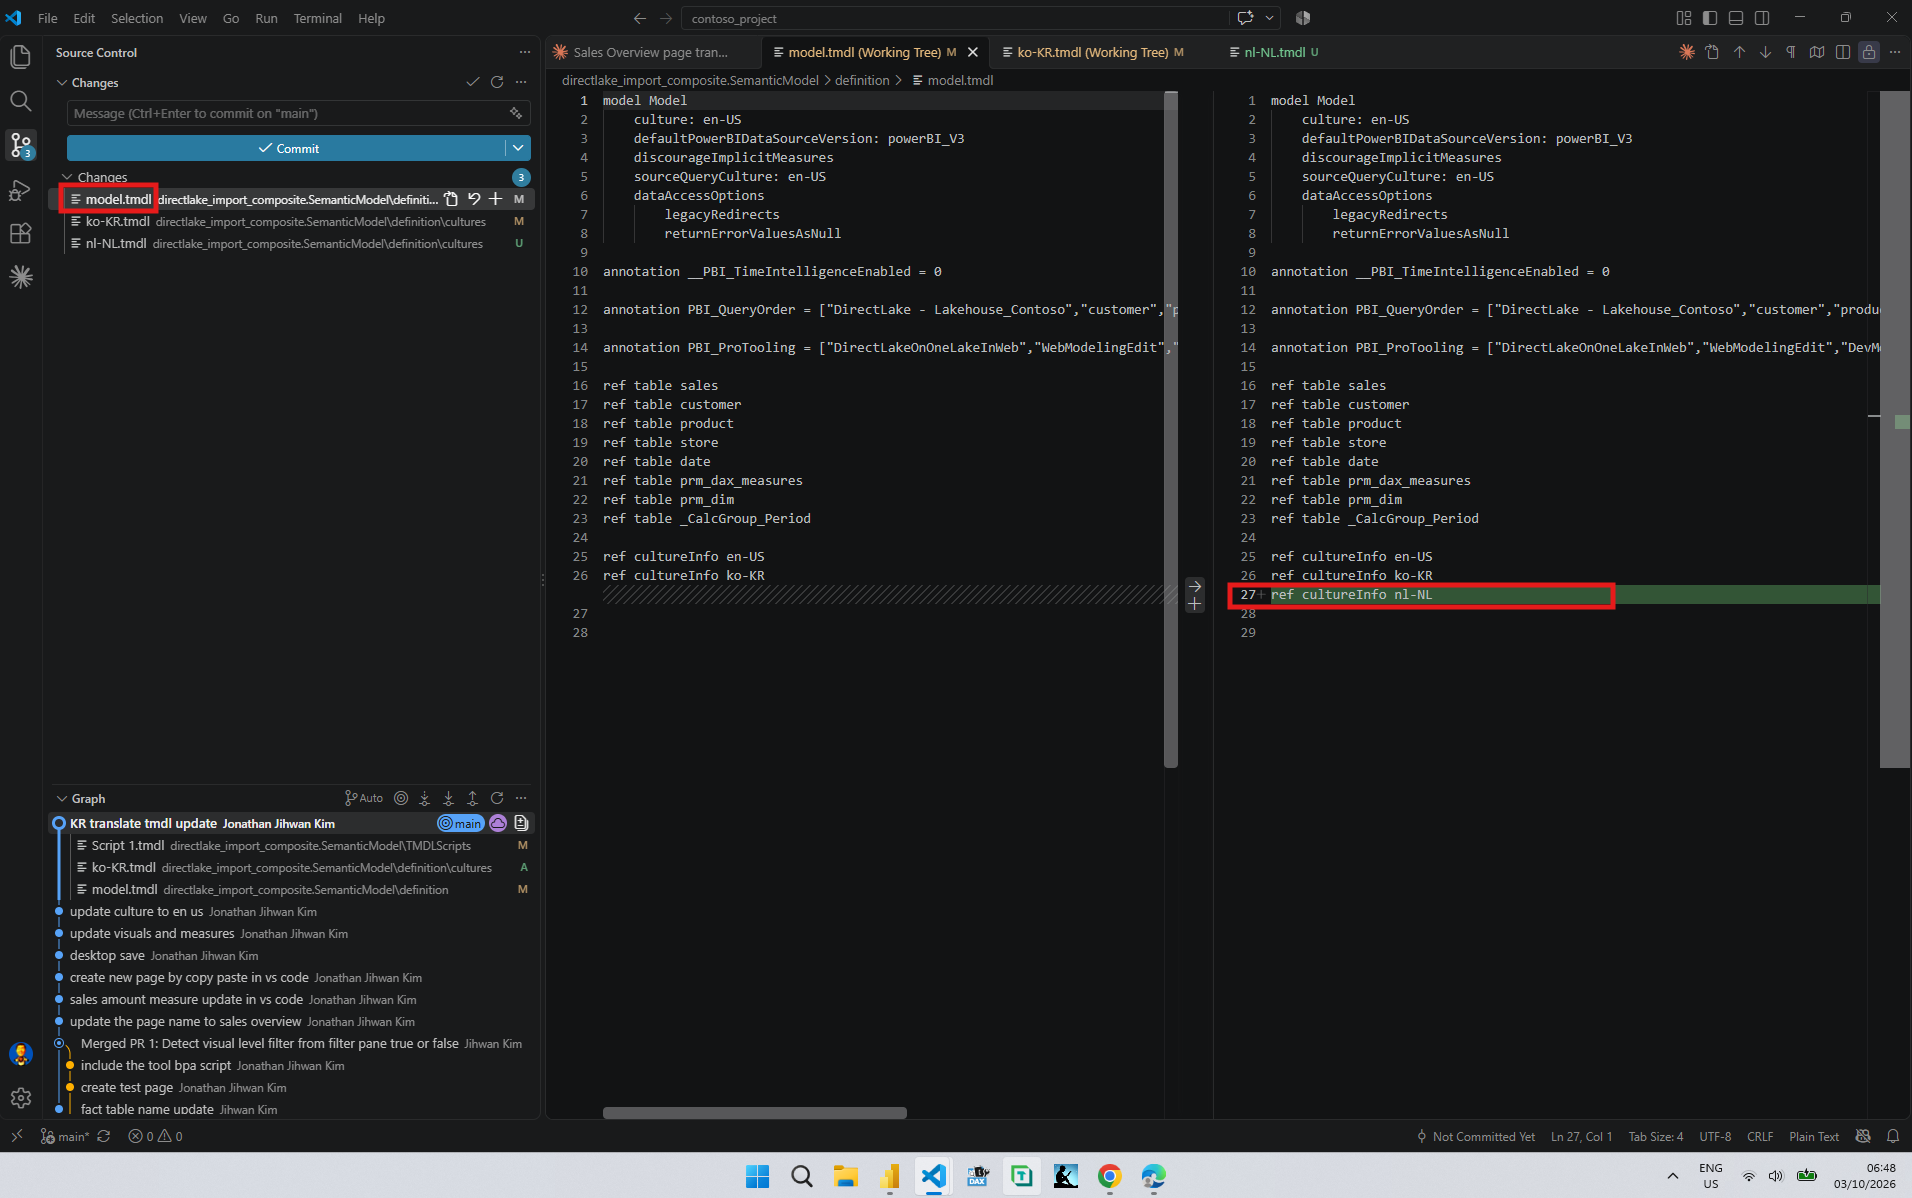Discard changes for model.tmdl

(x=474, y=199)
